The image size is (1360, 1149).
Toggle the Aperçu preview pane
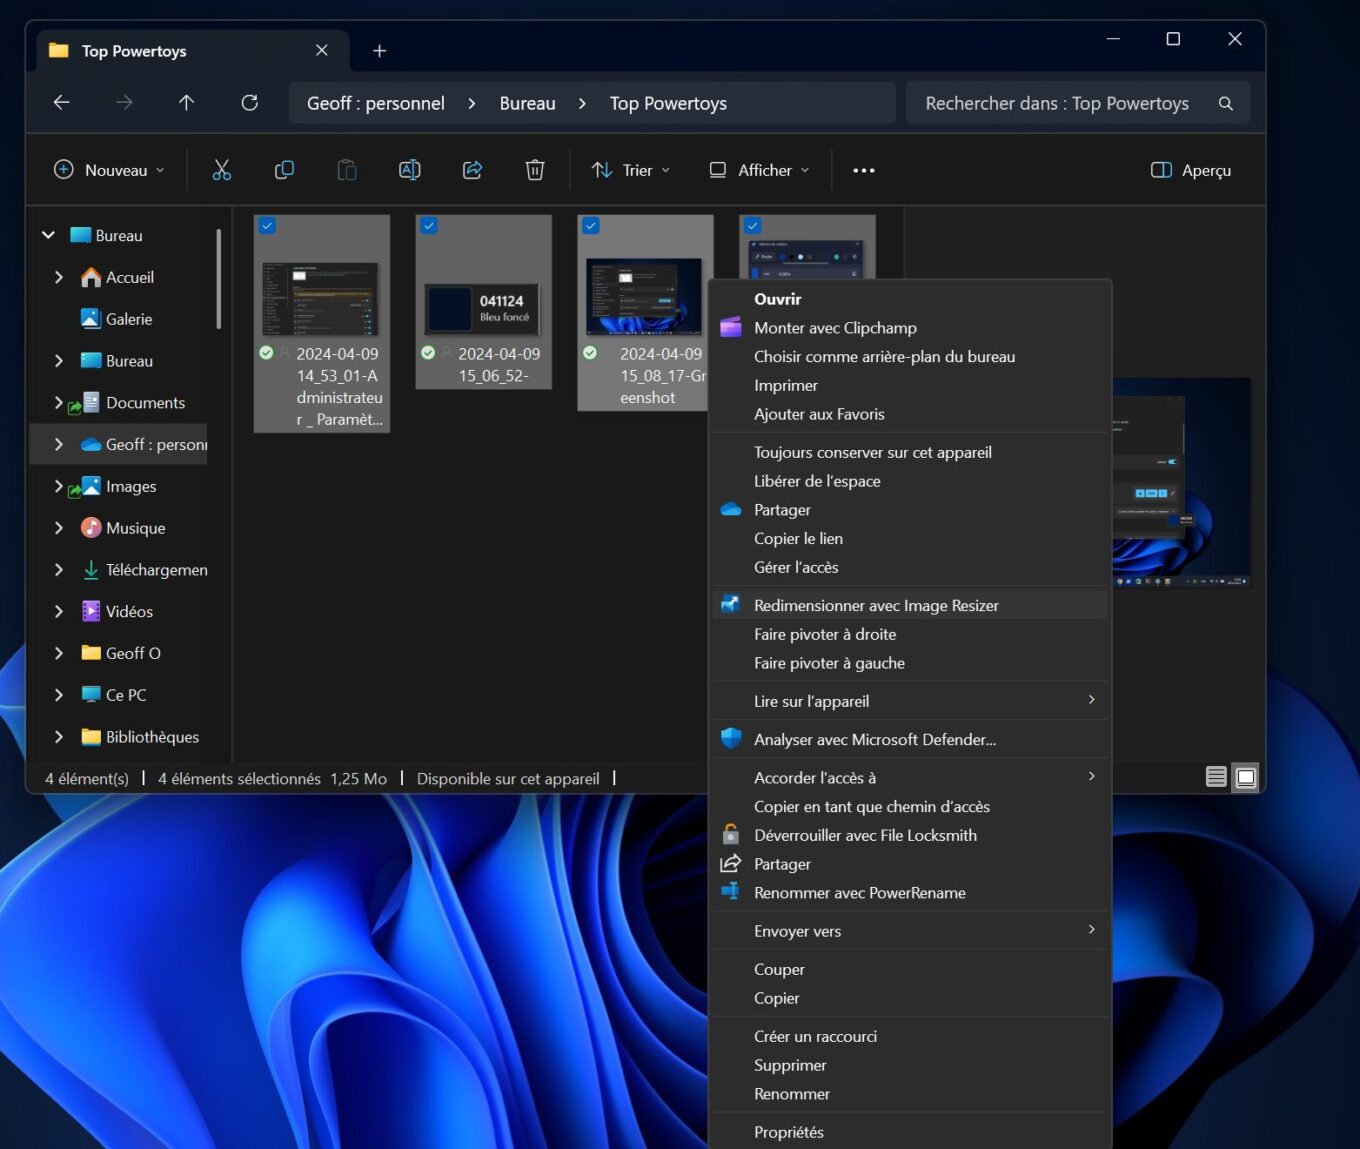1191,170
